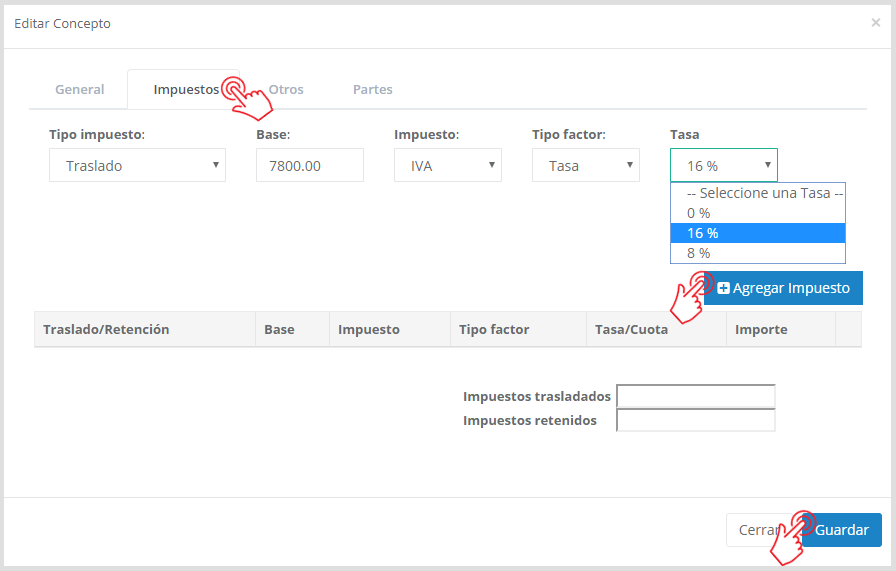
Task: Pick the 8 % rate option
Action: click(758, 253)
